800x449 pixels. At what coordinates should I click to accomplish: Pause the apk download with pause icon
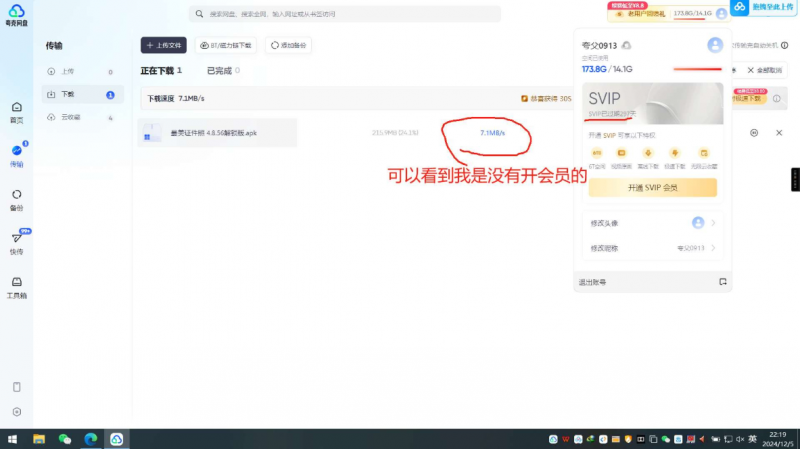[x=754, y=133]
